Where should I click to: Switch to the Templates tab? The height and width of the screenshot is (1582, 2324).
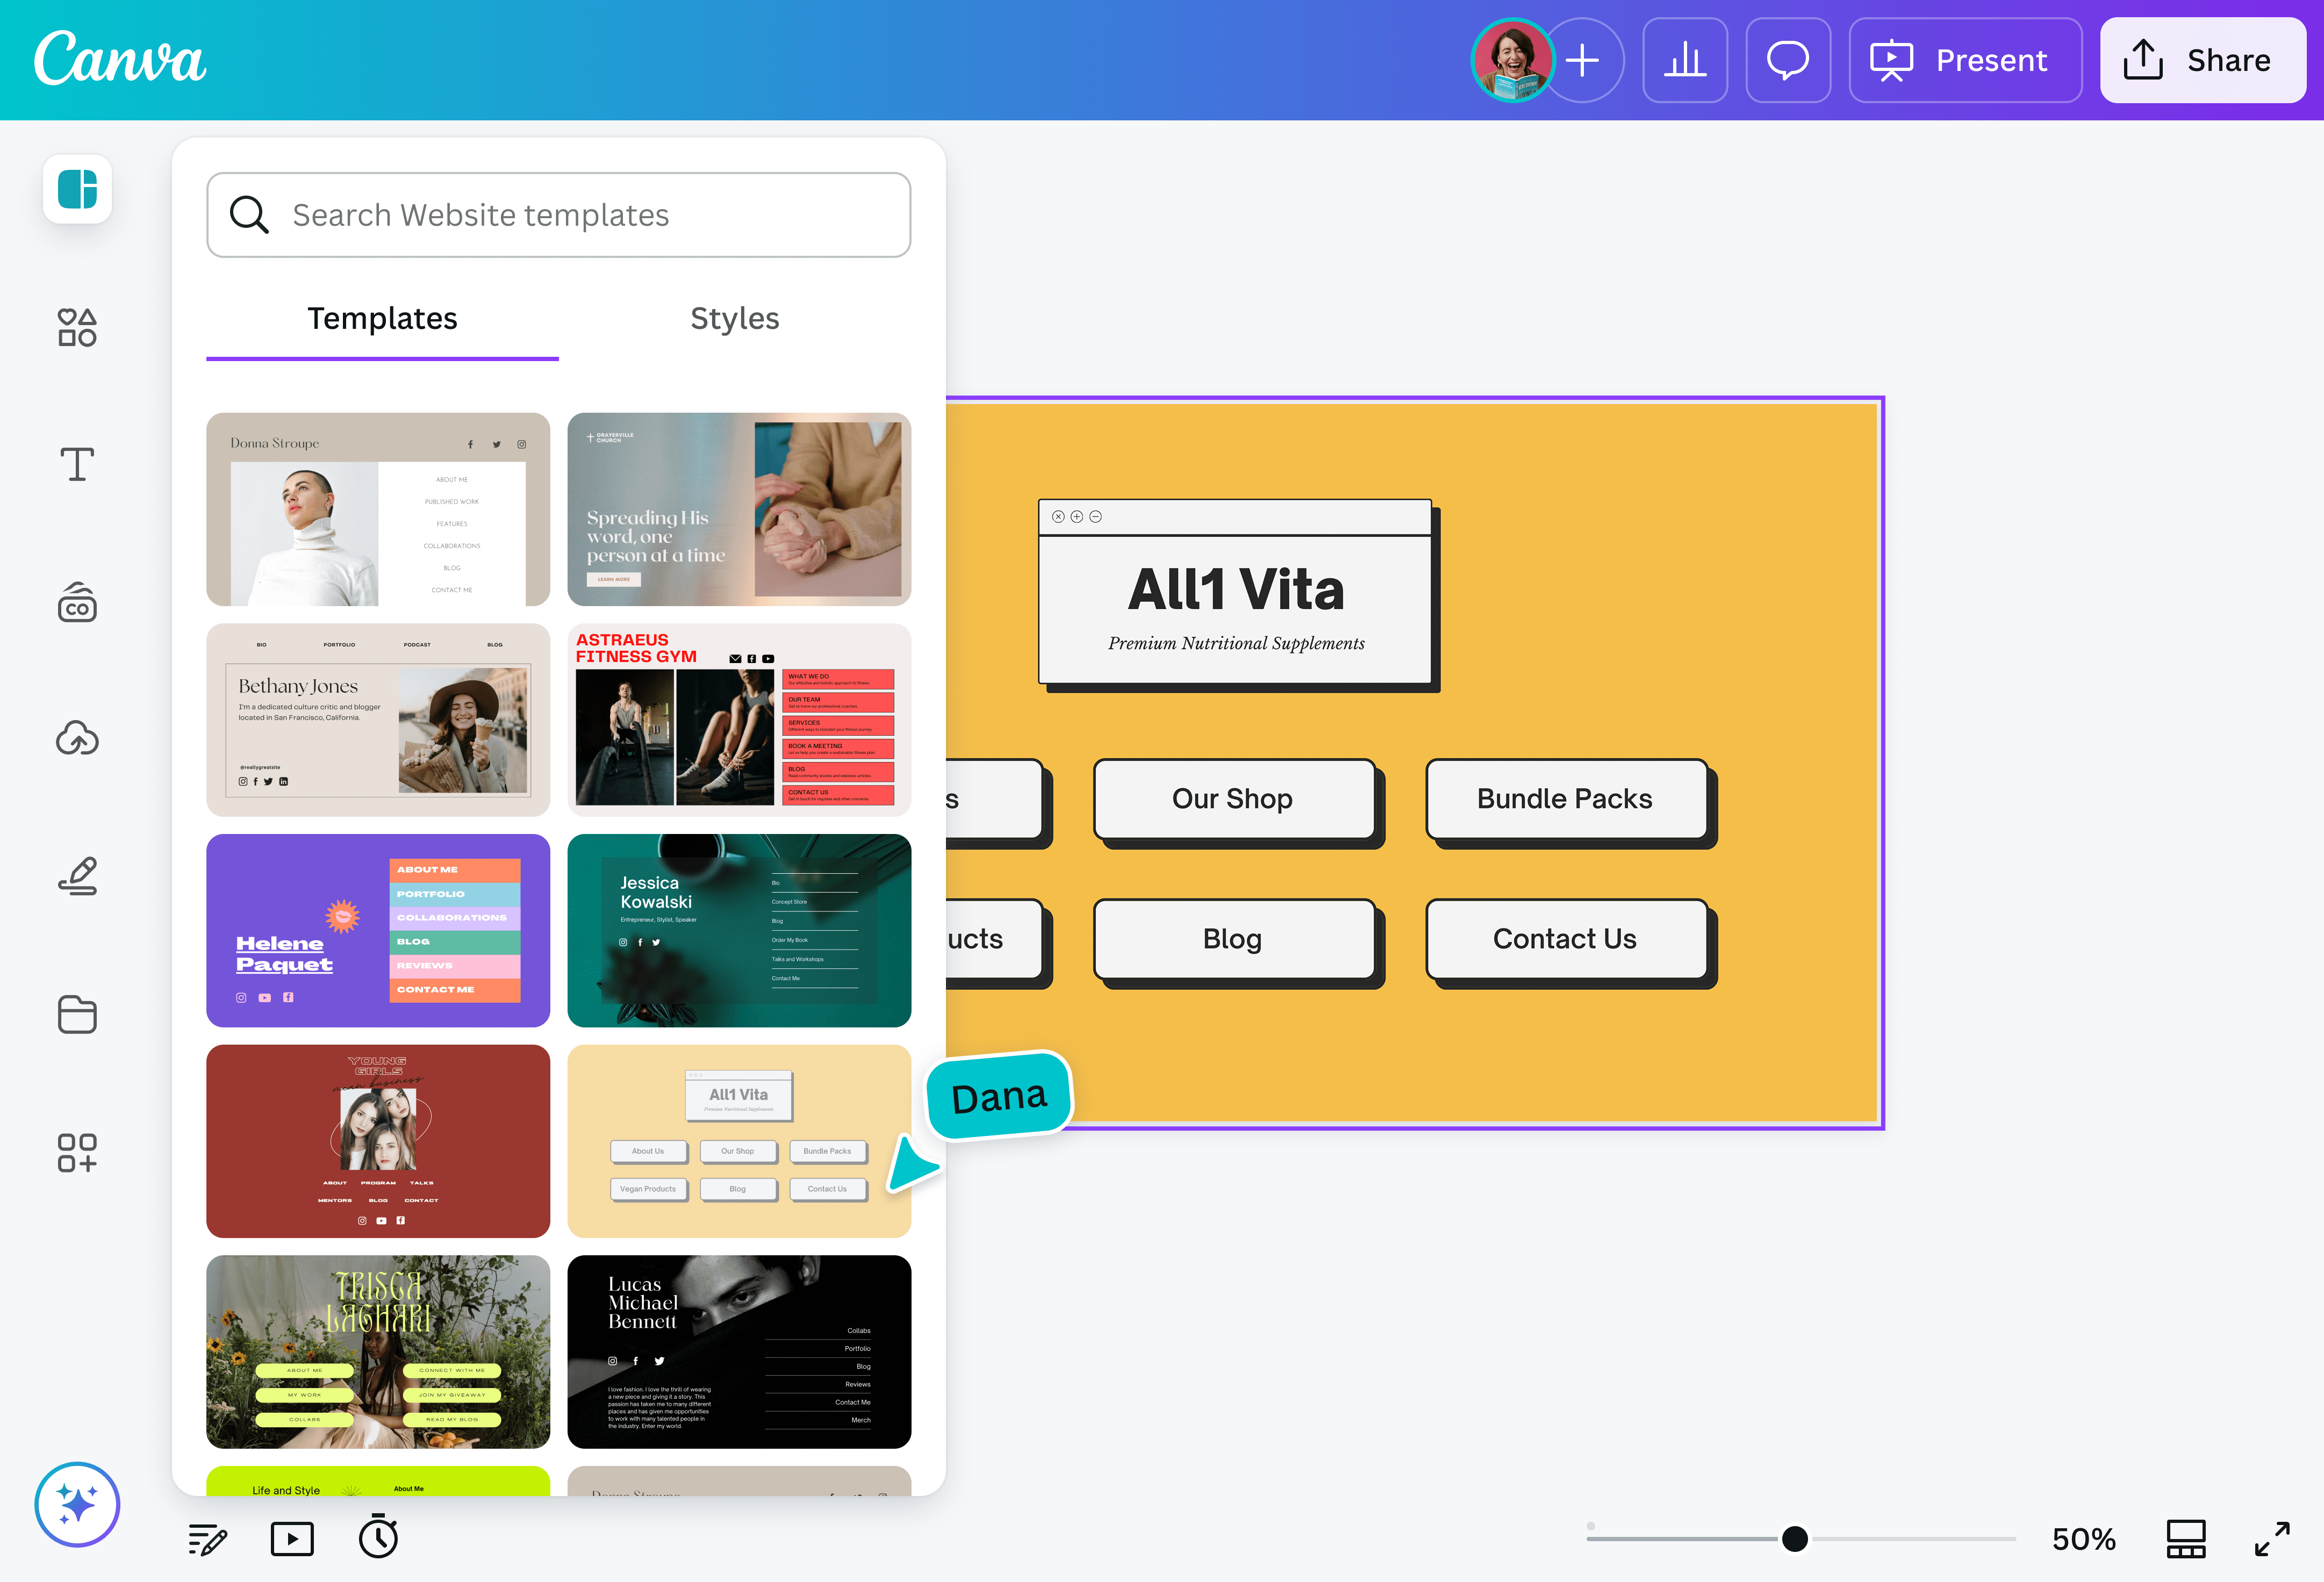tap(382, 318)
